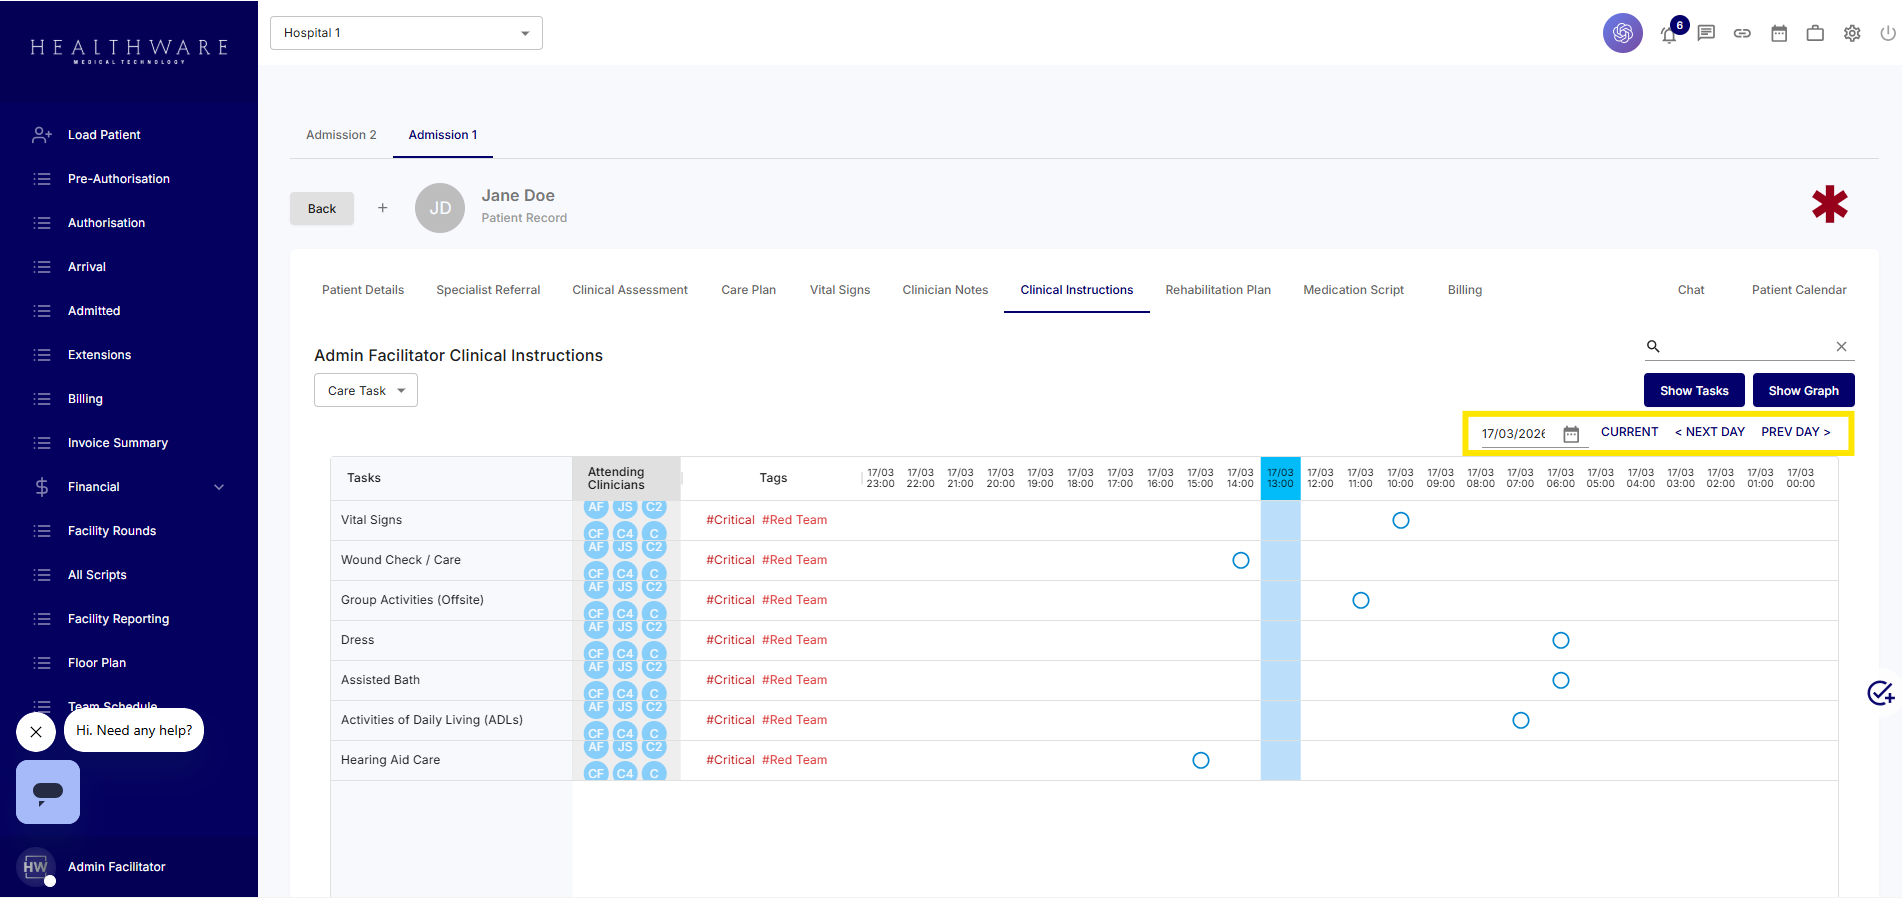The image size is (1902, 898).
Task: Toggle Wound Check task circle at 14:00
Action: [1240, 560]
